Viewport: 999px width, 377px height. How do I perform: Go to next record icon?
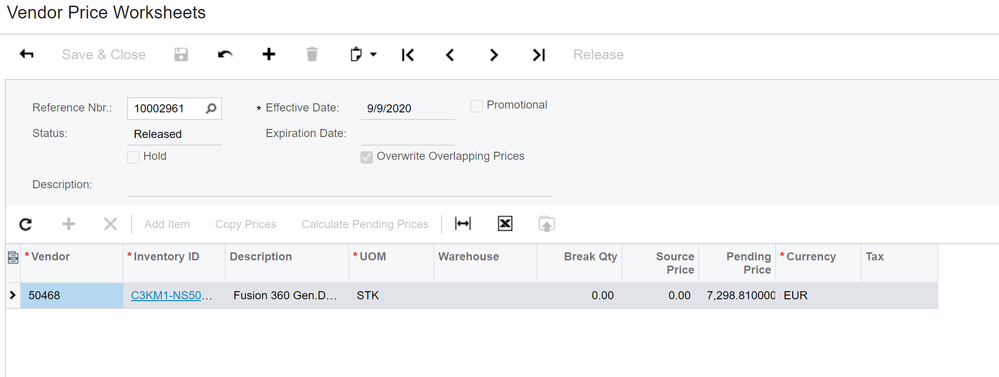point(494,55)
